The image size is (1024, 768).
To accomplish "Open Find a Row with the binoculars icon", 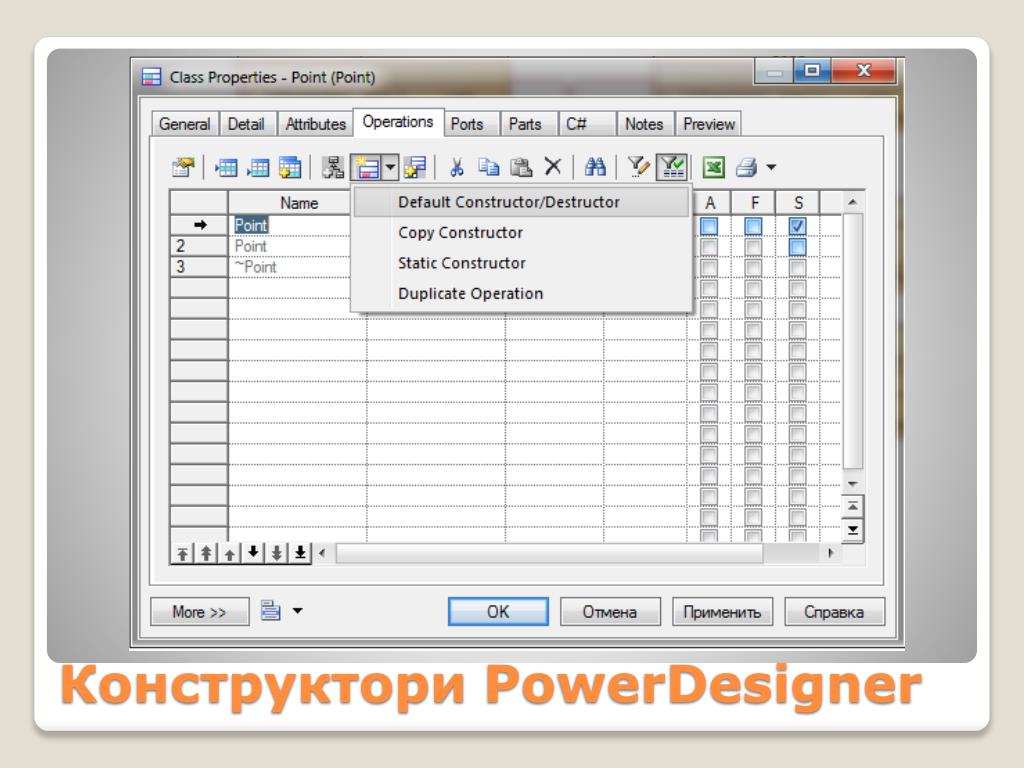I will (x=595, y=168).
